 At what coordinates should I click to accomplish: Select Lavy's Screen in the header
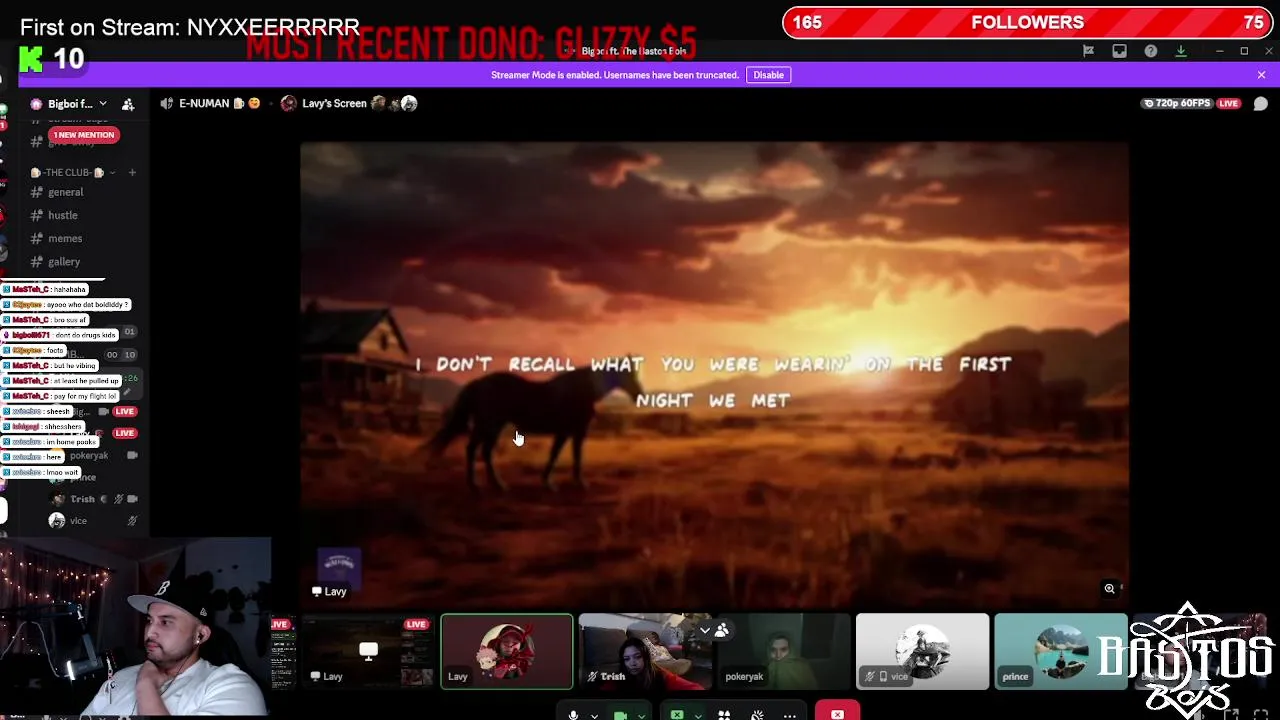pos(334,103)
